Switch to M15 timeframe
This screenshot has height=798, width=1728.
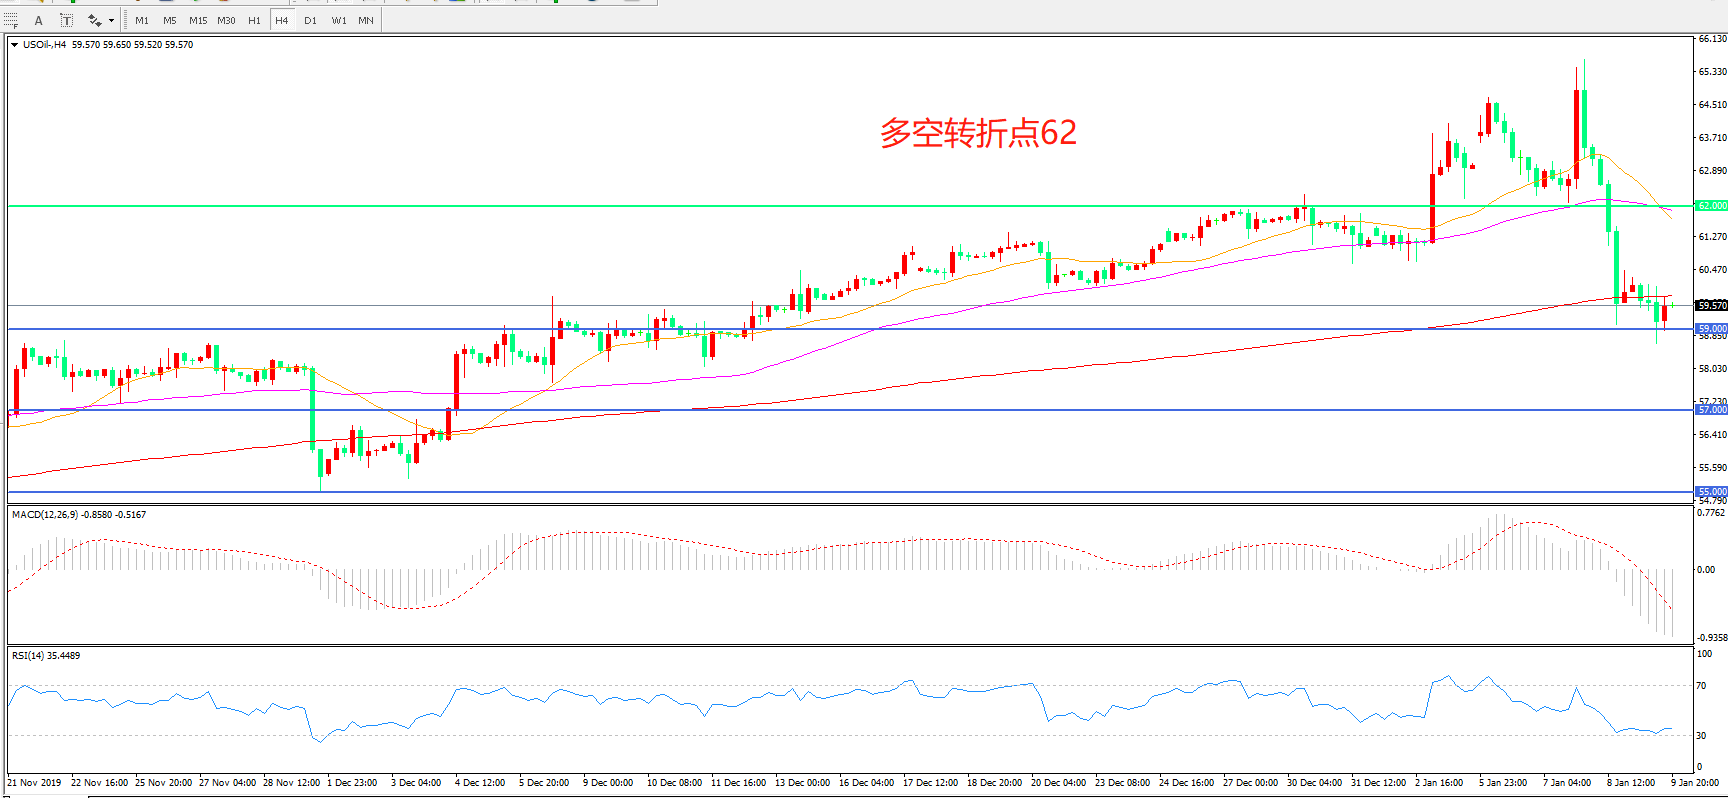click(x=198, y=20)
